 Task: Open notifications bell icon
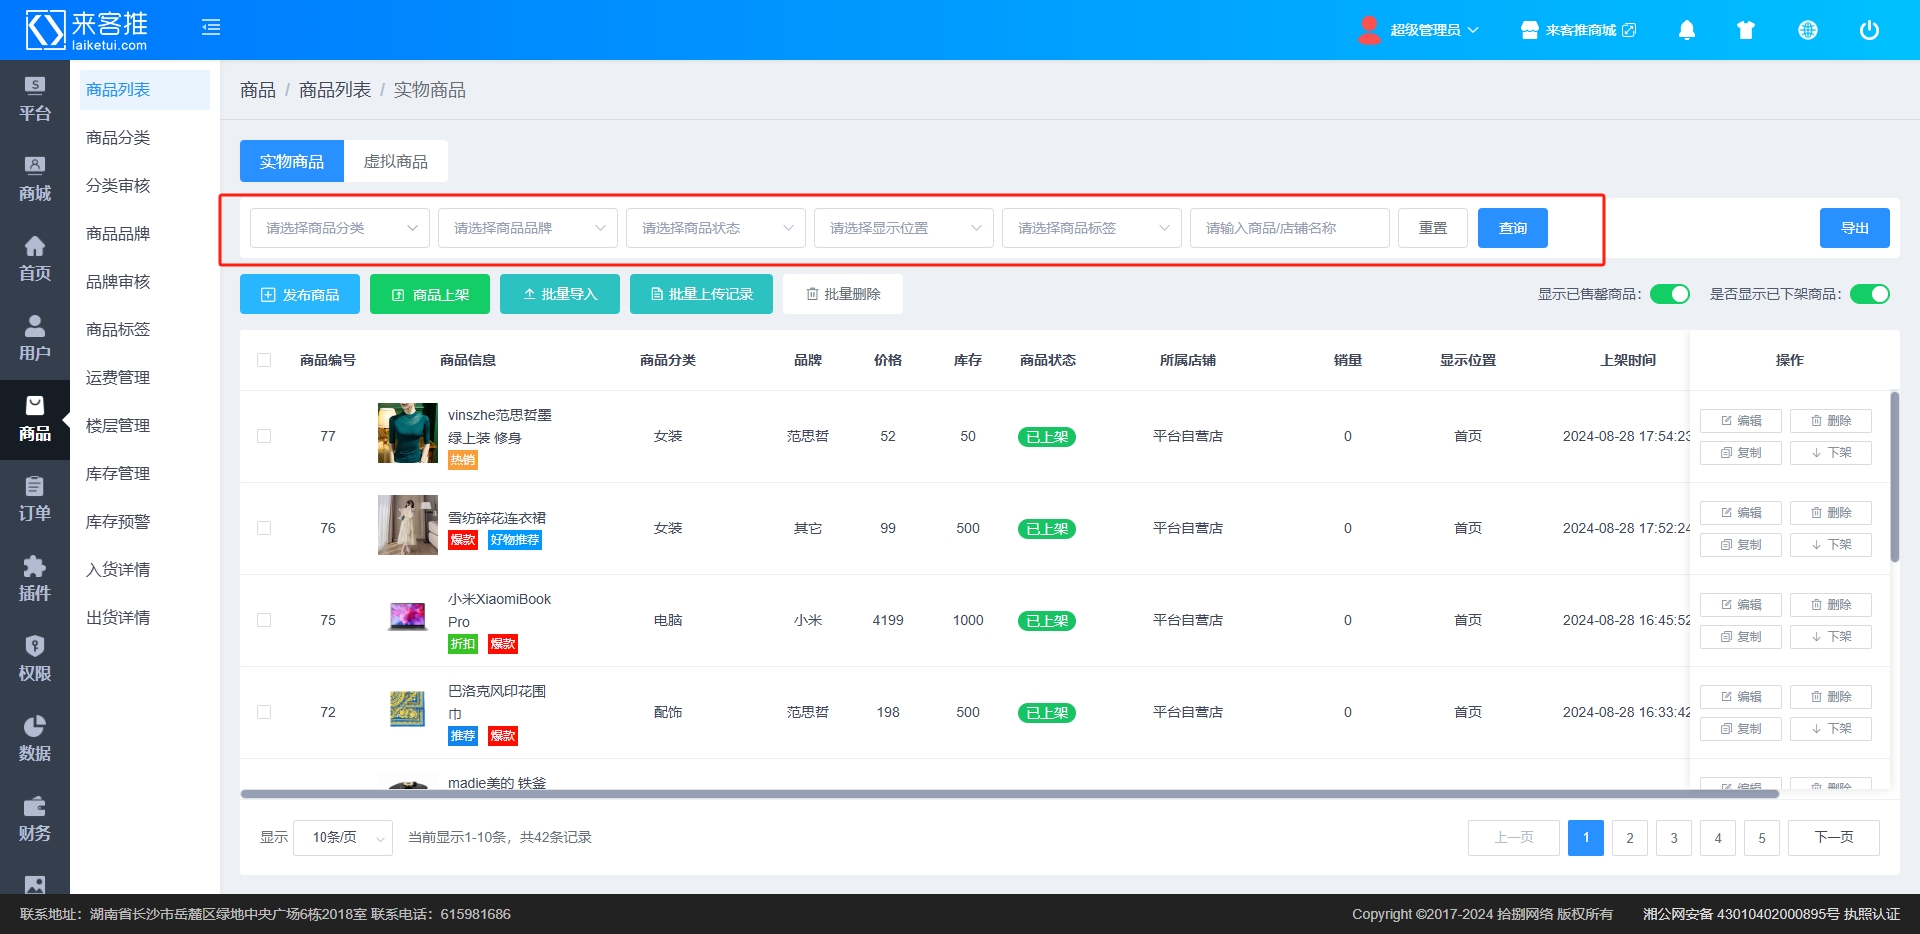pos(1686,30)
